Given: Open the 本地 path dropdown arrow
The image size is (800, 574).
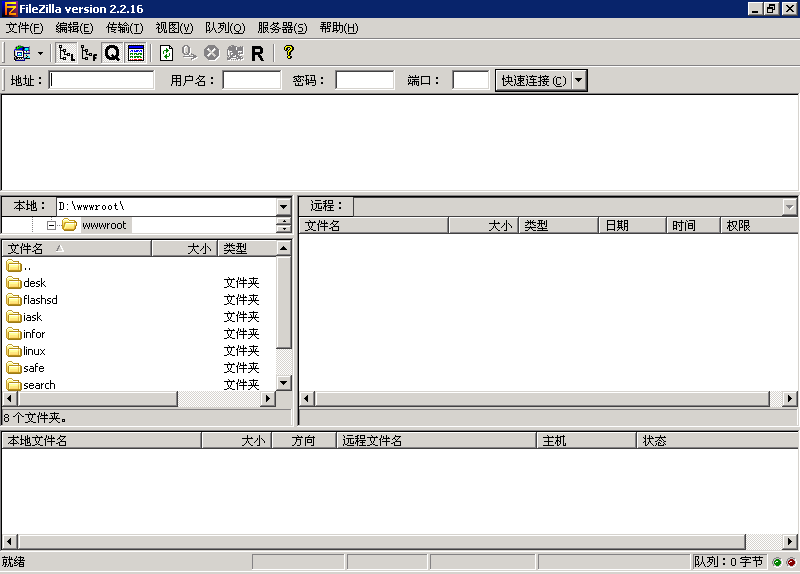Looking at the screenshot, I should [284, 207].
